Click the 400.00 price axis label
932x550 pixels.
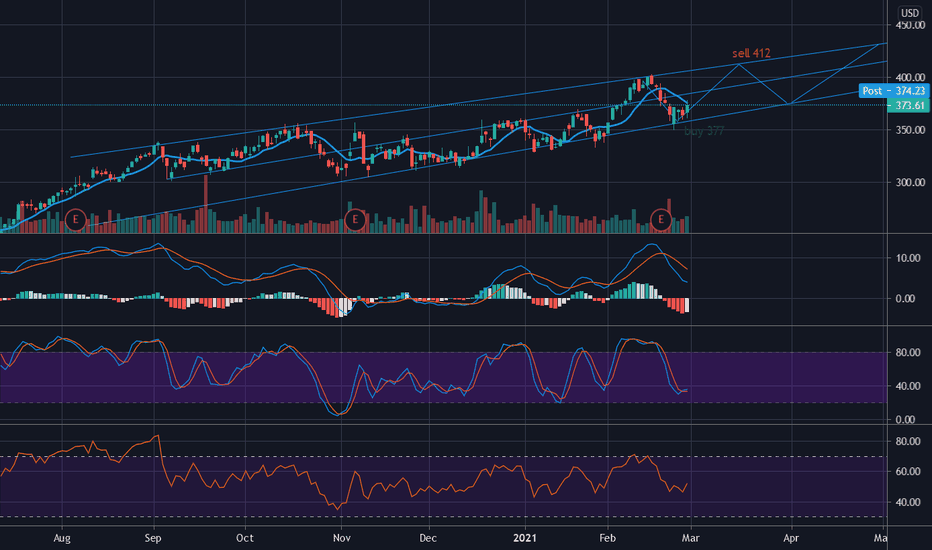[x=910, y=77]
